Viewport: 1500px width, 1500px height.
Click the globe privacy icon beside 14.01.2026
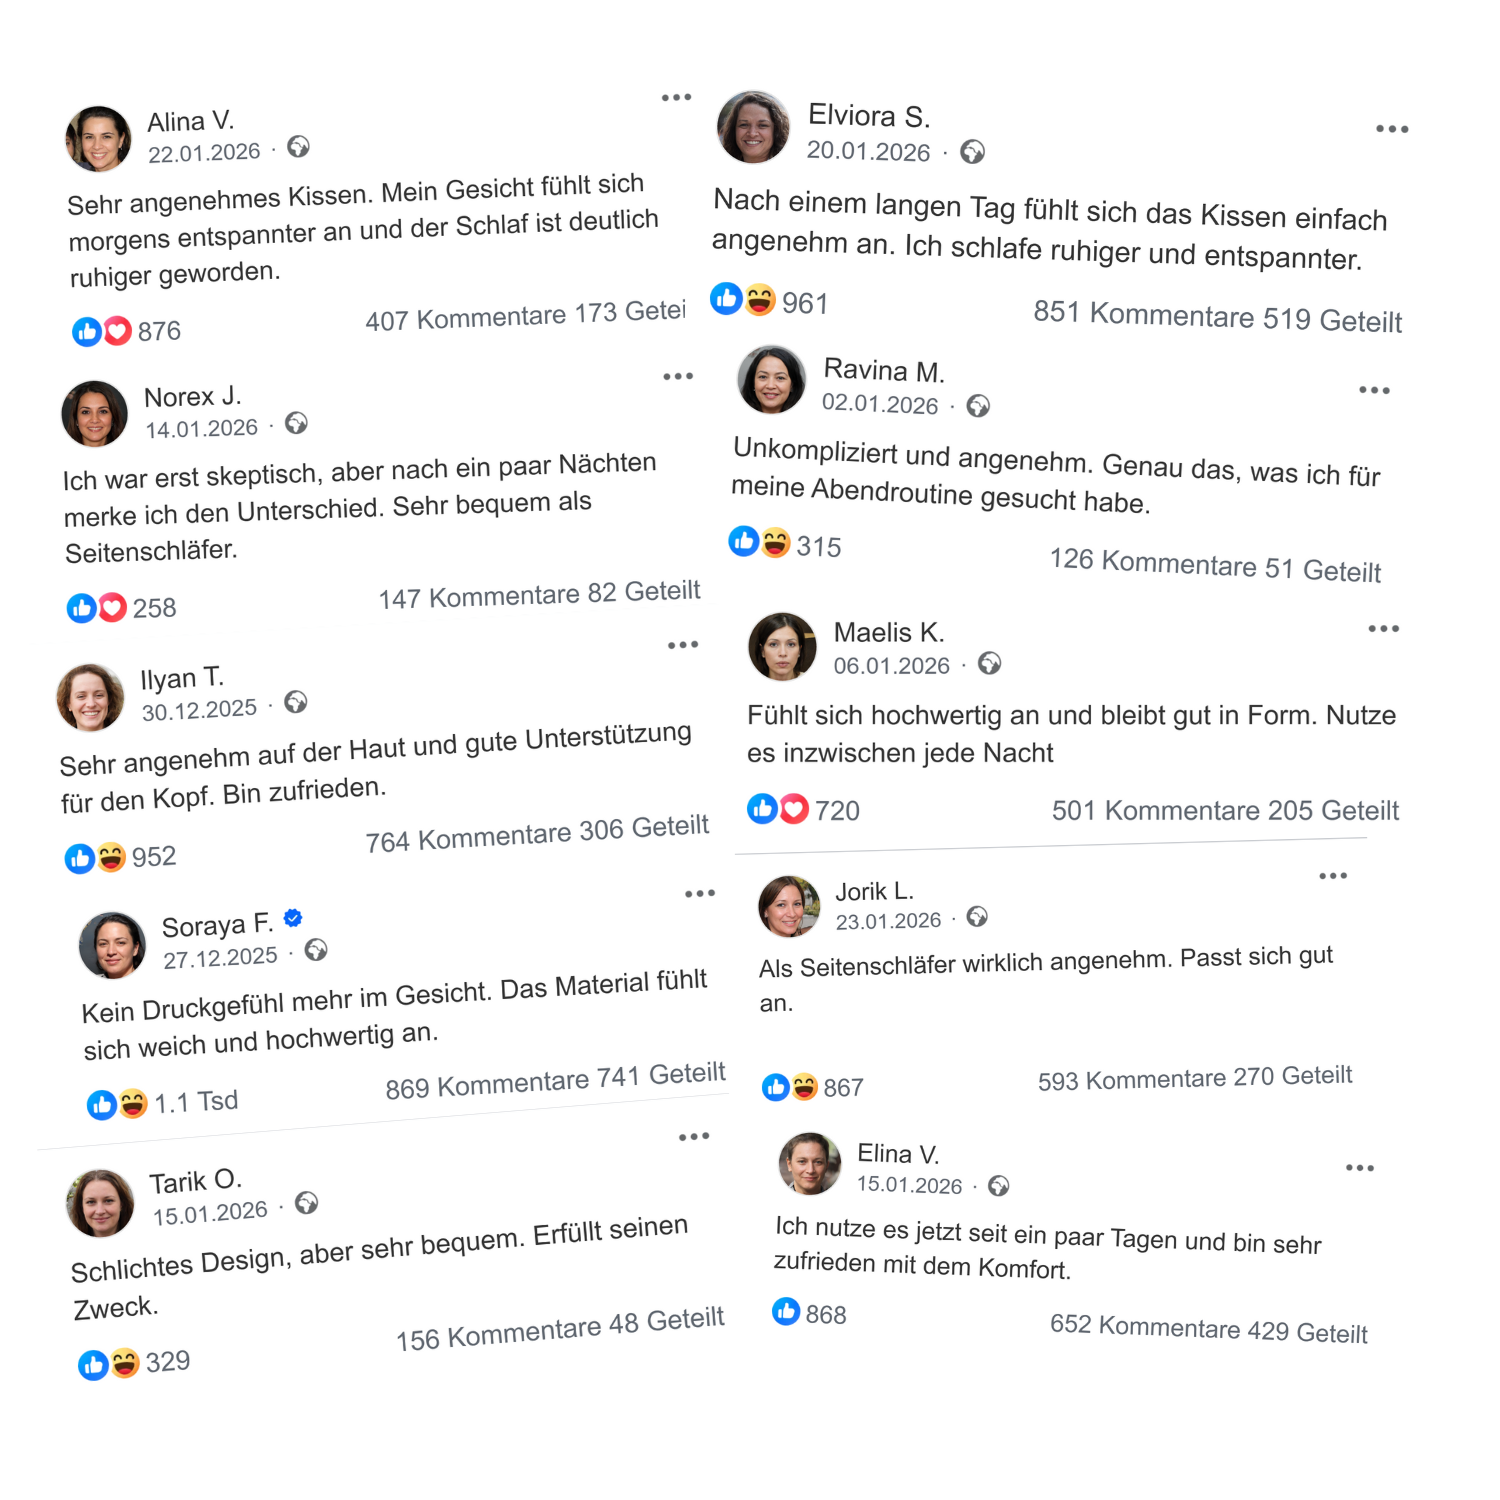point(296,423)
